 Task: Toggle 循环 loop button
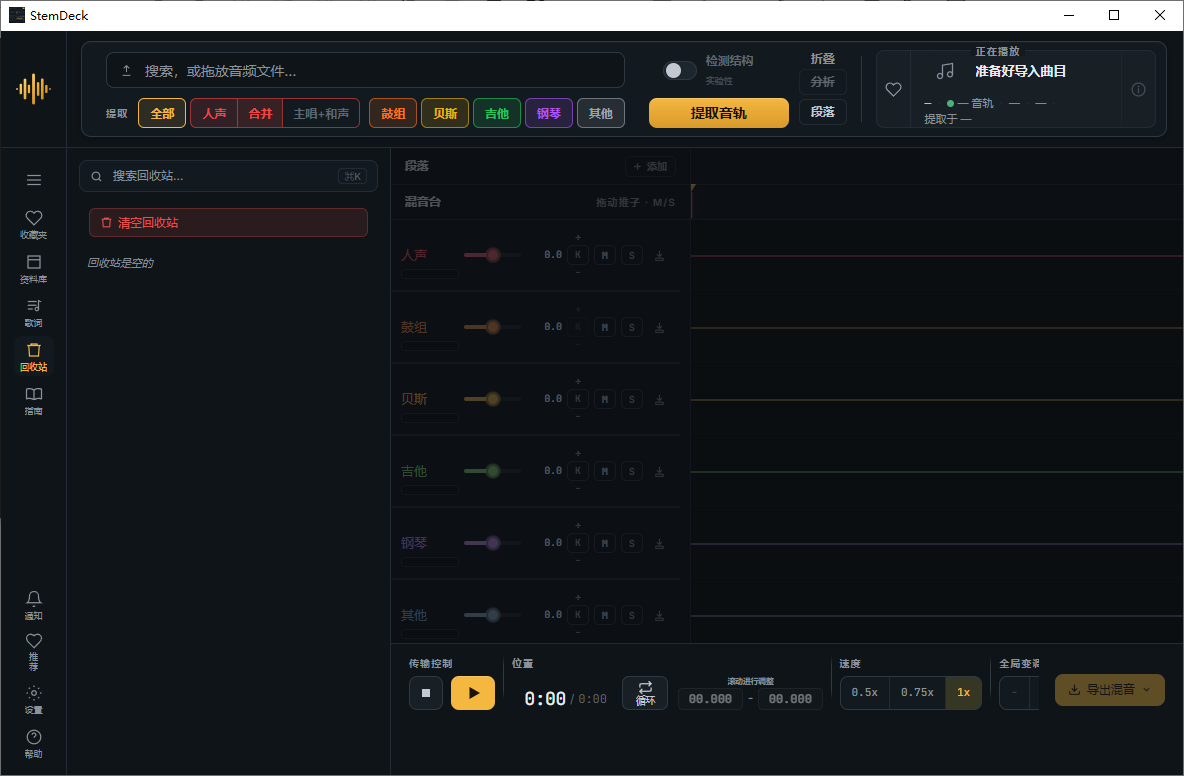[645, 693]
